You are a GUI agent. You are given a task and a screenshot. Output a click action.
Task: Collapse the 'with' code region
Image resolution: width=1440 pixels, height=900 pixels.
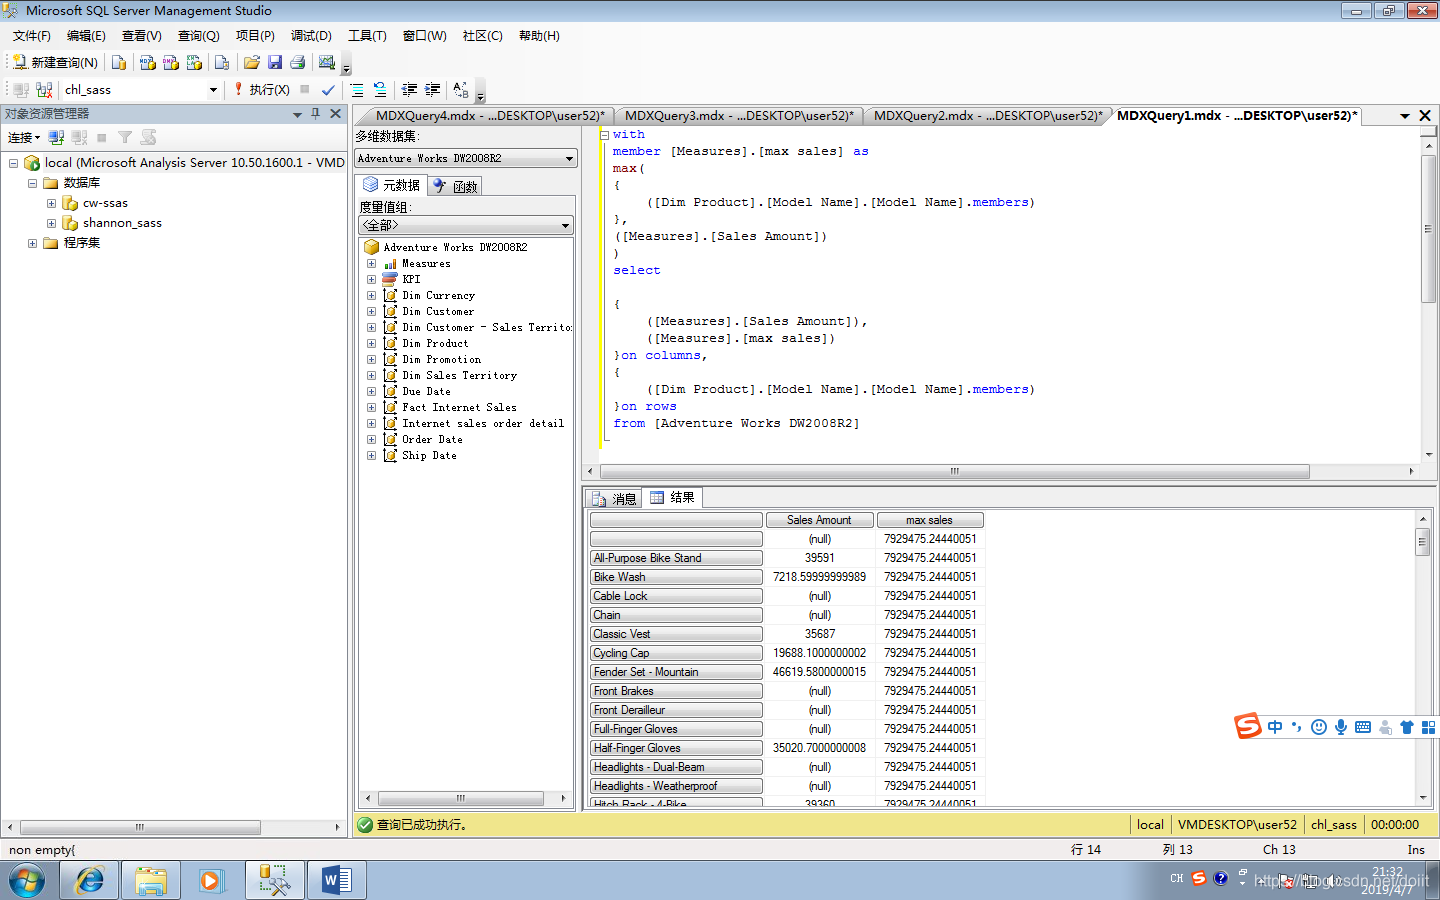(604, 135)
